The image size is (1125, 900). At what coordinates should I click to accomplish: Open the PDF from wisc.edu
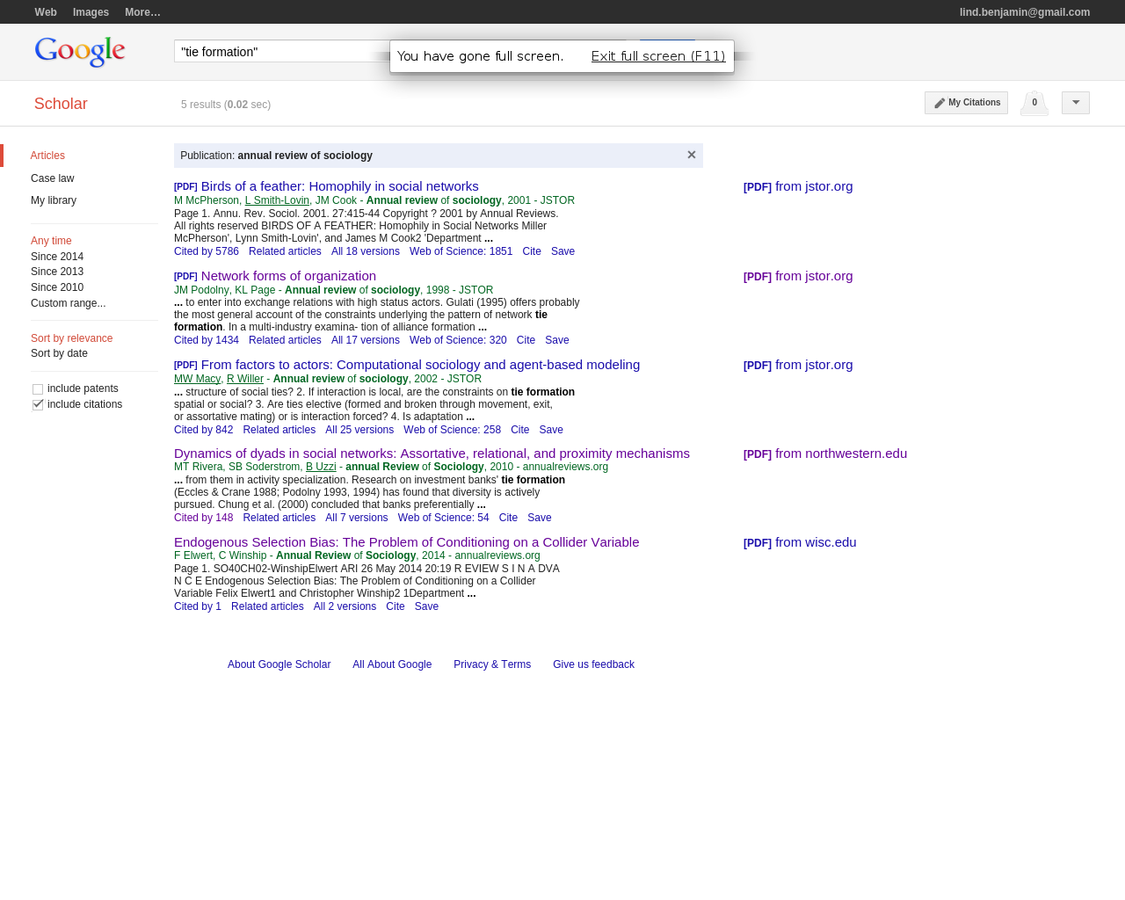(800, 543)
